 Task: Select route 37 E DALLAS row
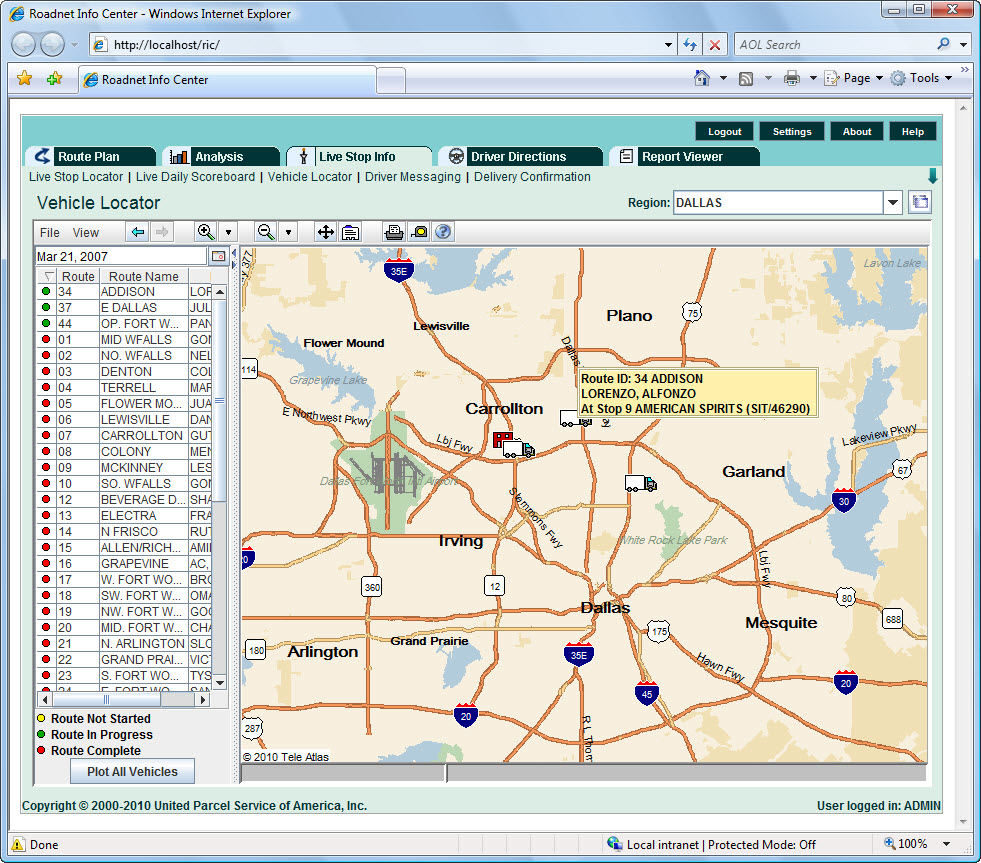click(x=125, y=307)
